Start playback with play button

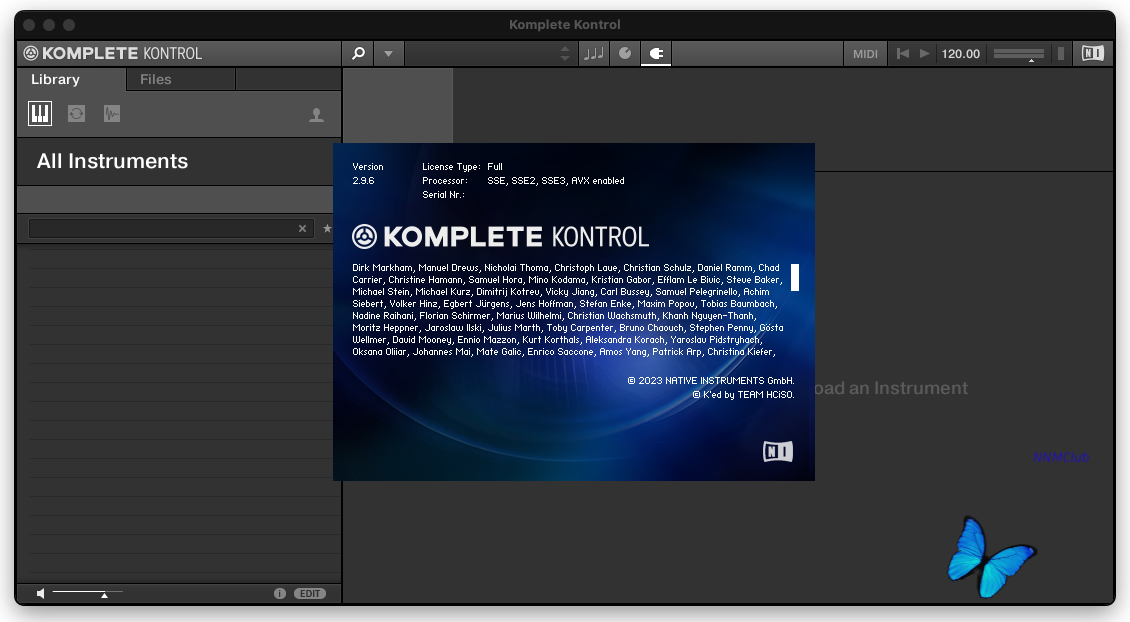tap(925, 53)
